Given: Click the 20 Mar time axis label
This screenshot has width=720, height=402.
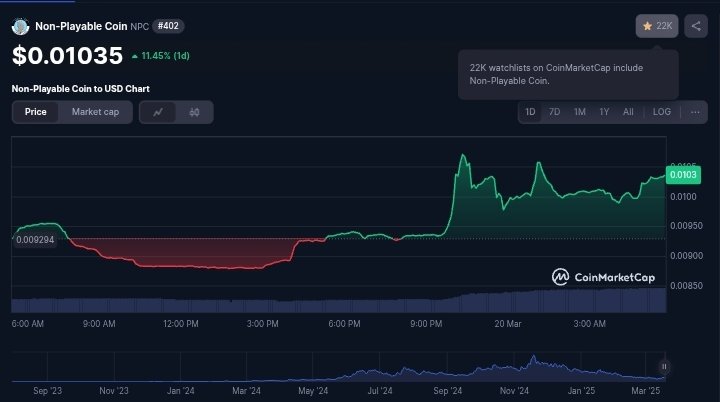Looking at the screenshot, I should click(508, 324).
